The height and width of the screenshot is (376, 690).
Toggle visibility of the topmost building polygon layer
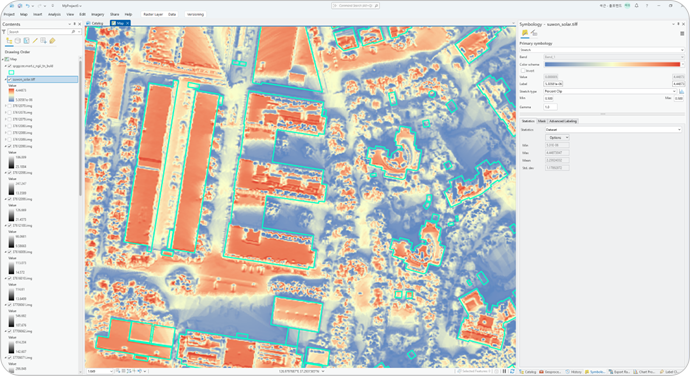10,66
